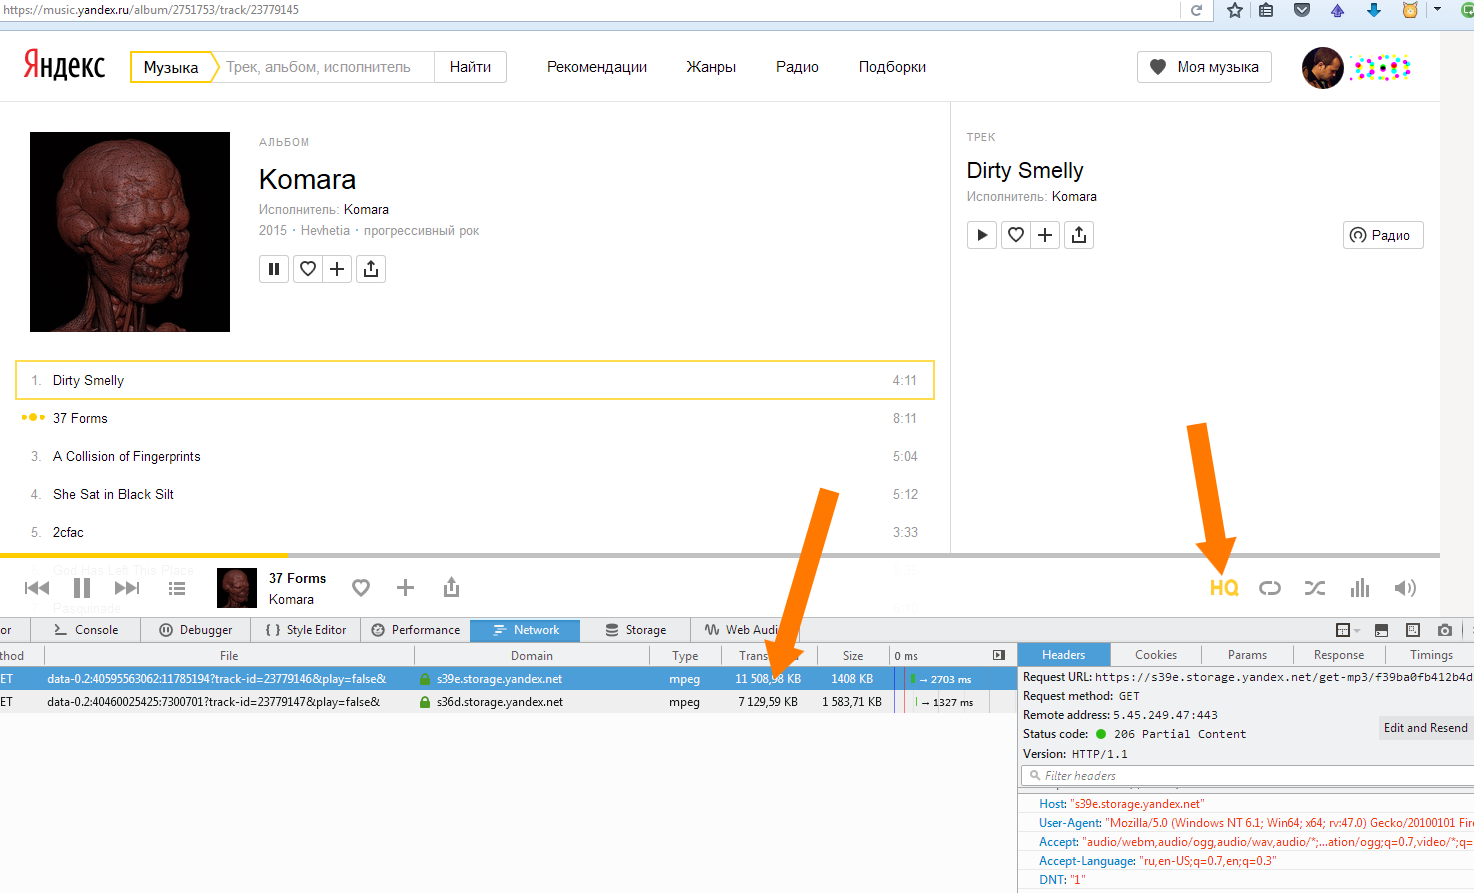Open the play queue list icon
Viewport: 1474px width, 893px height.
coord(177,588)
